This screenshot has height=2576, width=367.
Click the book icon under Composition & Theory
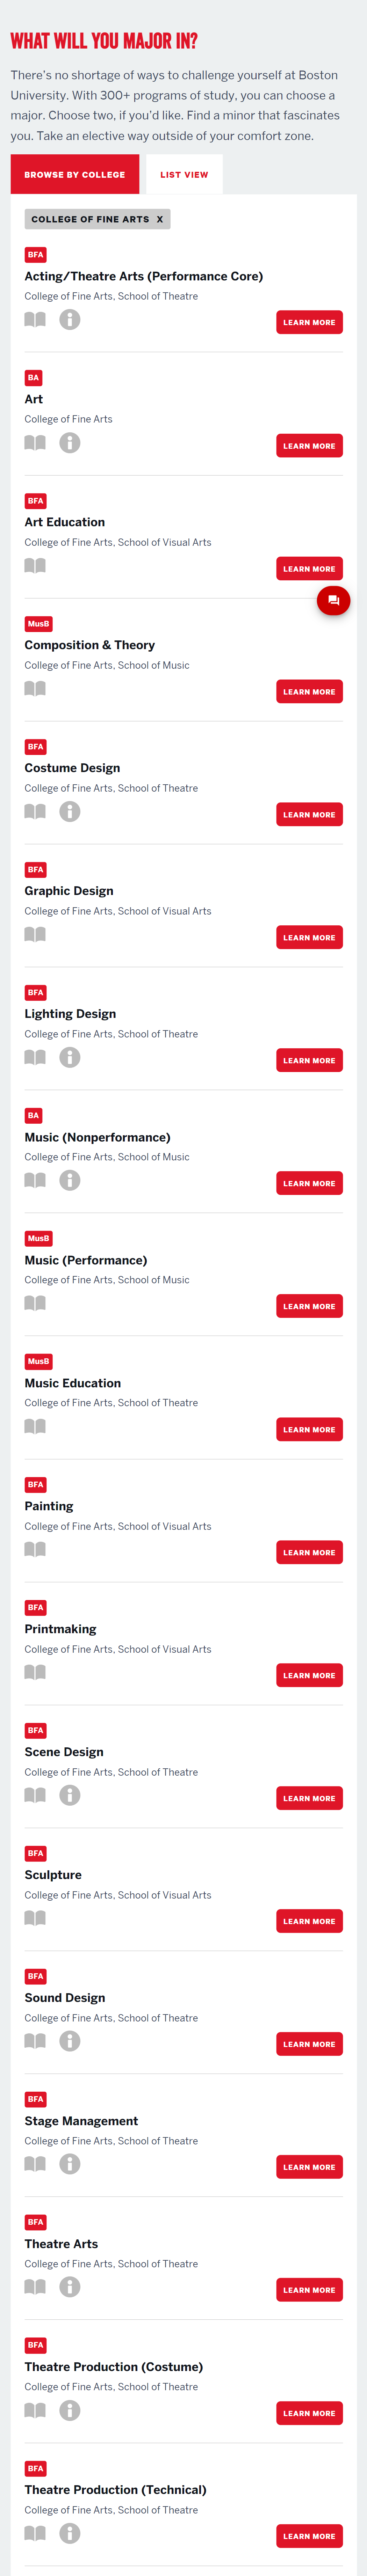click(35, 689)
